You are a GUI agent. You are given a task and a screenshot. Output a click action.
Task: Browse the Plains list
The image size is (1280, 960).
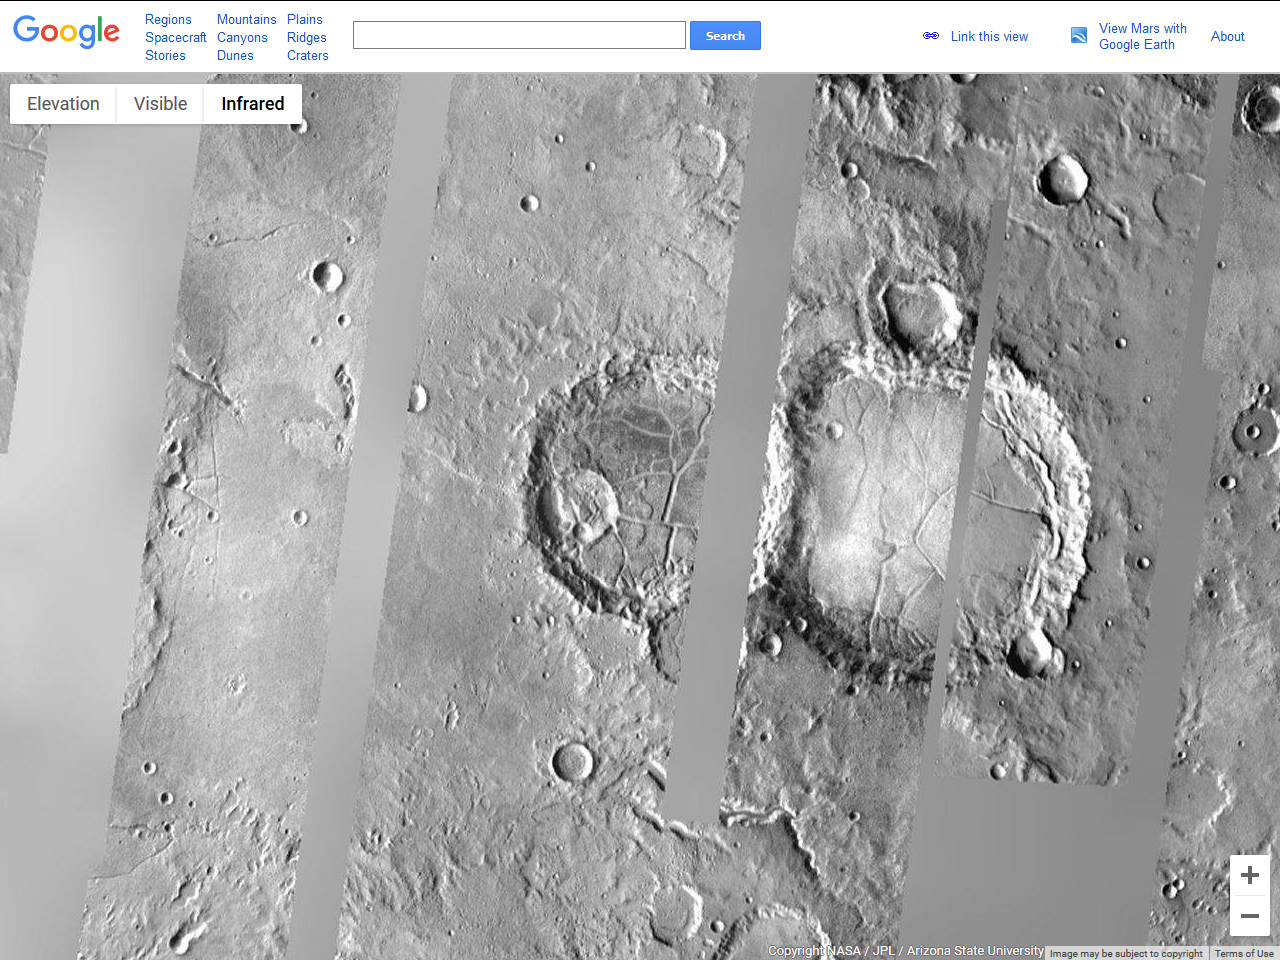click(x=305, y=19)
